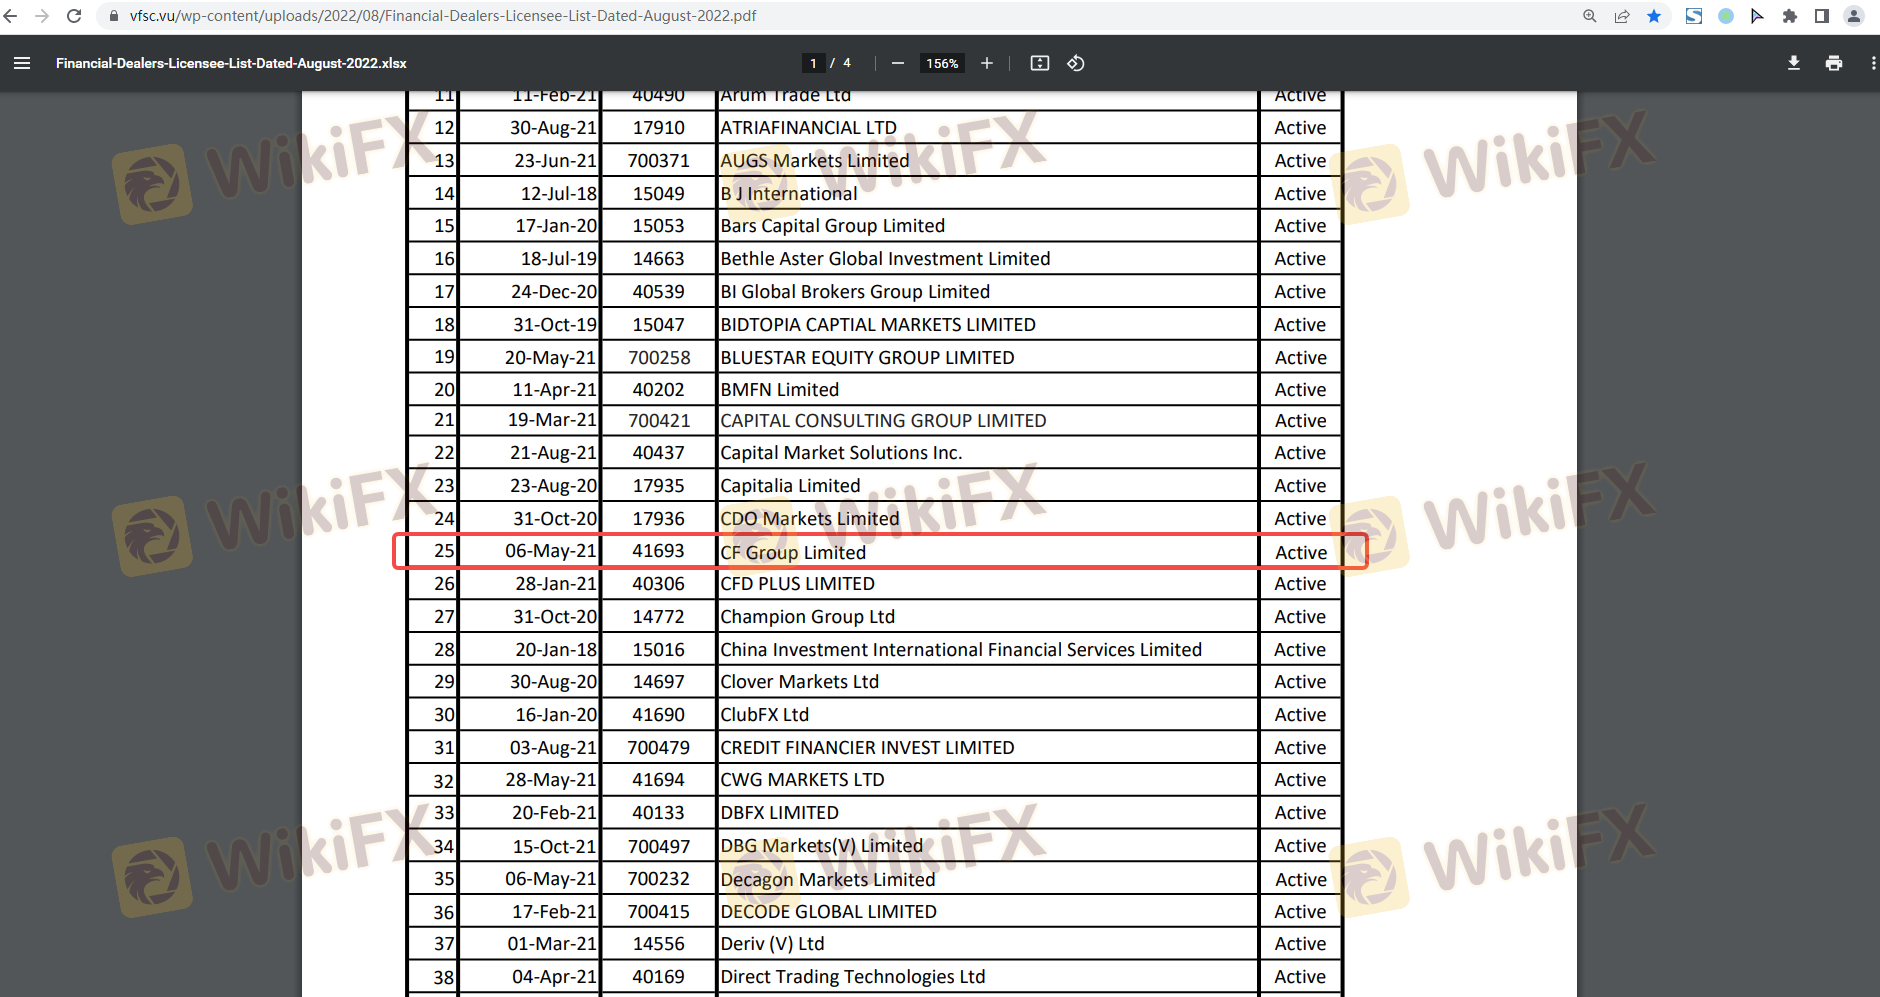Screen dimensions: 1880x997
Task: Open the PDF viewer more actions menu
Action: 1872,63
